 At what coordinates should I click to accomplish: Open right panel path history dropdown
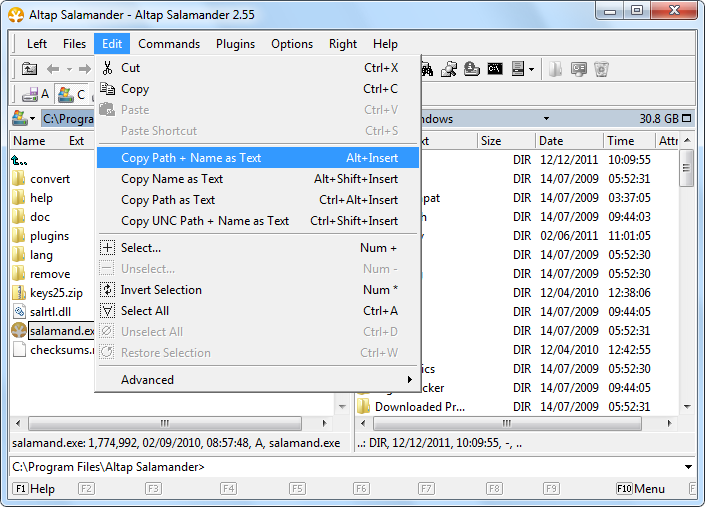tap(546, 119)
